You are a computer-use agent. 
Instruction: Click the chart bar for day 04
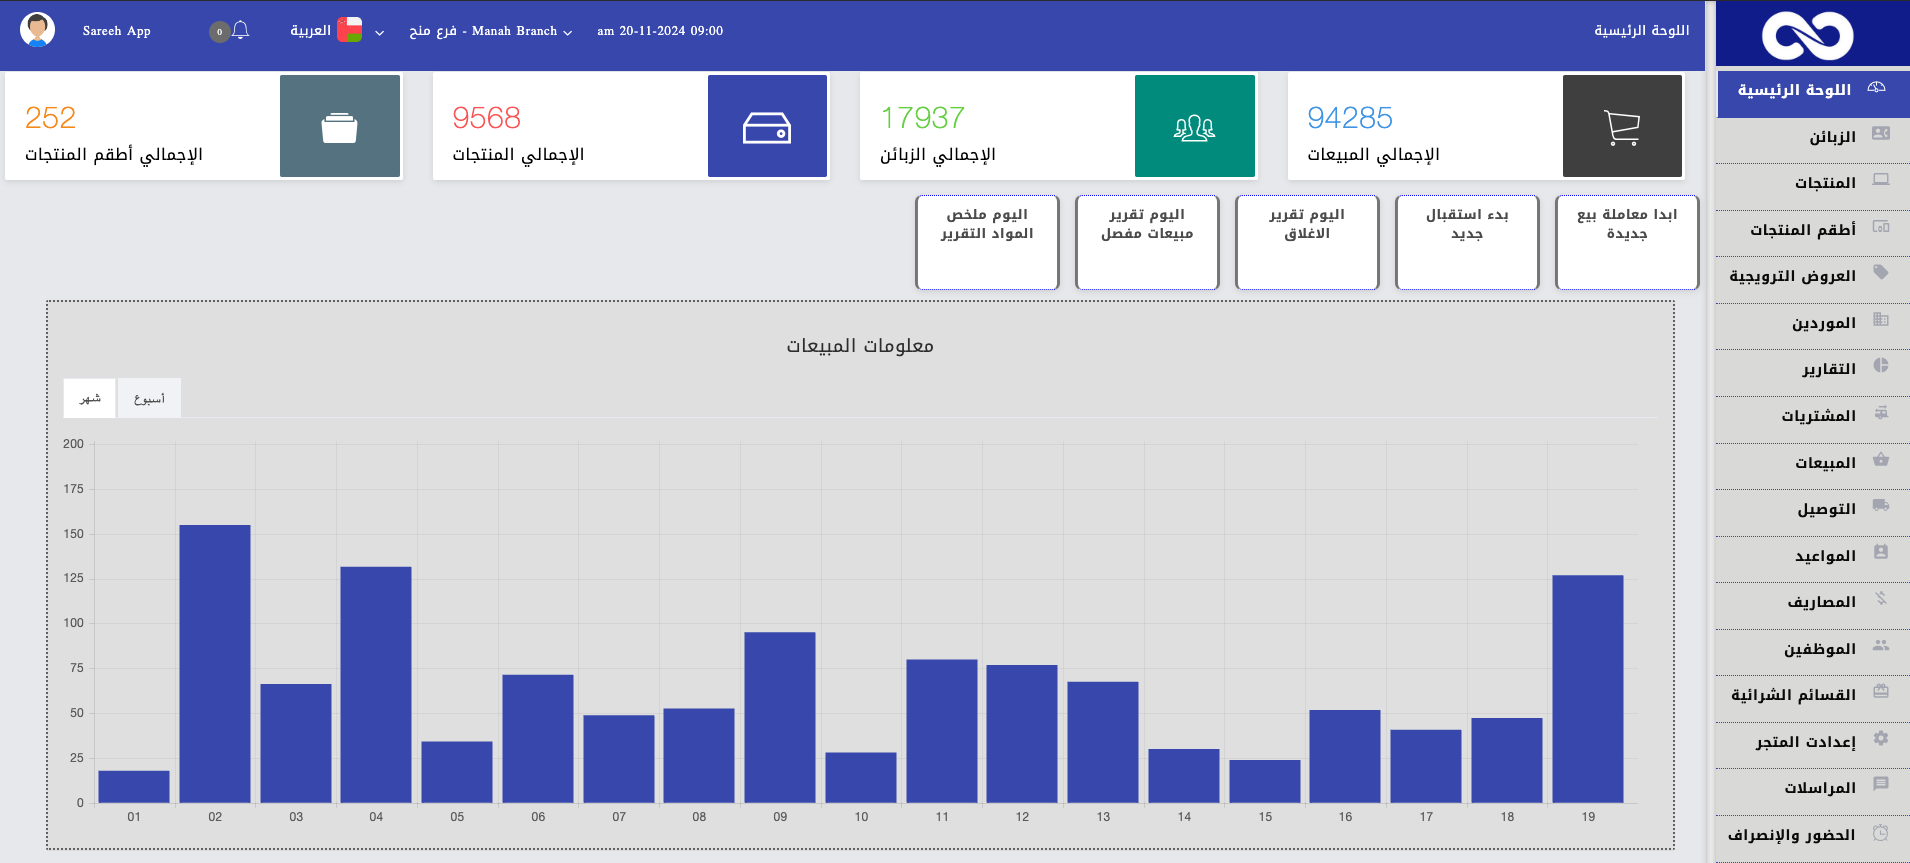[376, 684]
